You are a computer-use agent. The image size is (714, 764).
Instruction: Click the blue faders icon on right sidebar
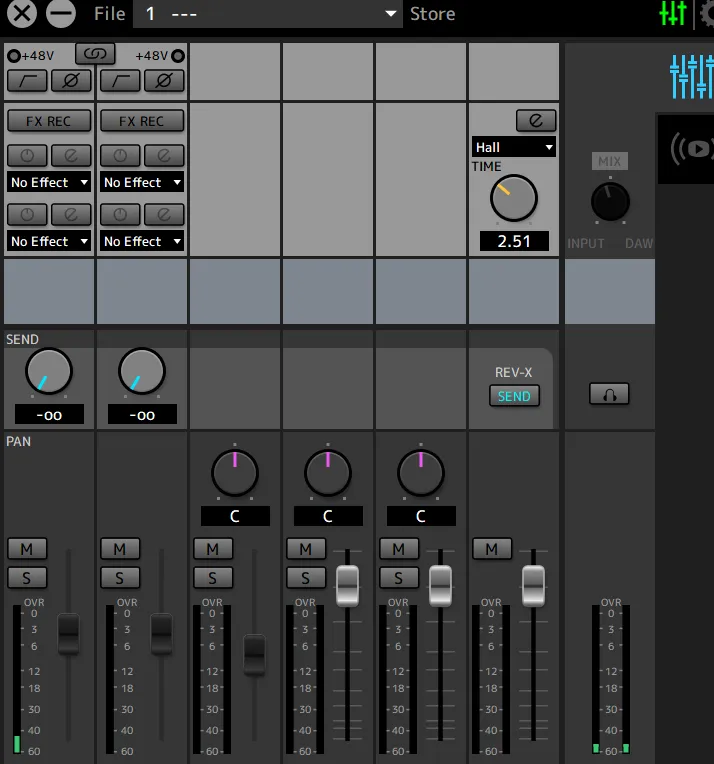[x=692, y=77]
